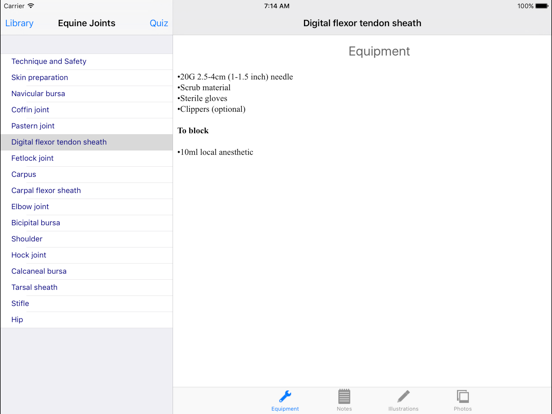
Task: Tap the 7:14 AM clock
Action: click(277, 6)
